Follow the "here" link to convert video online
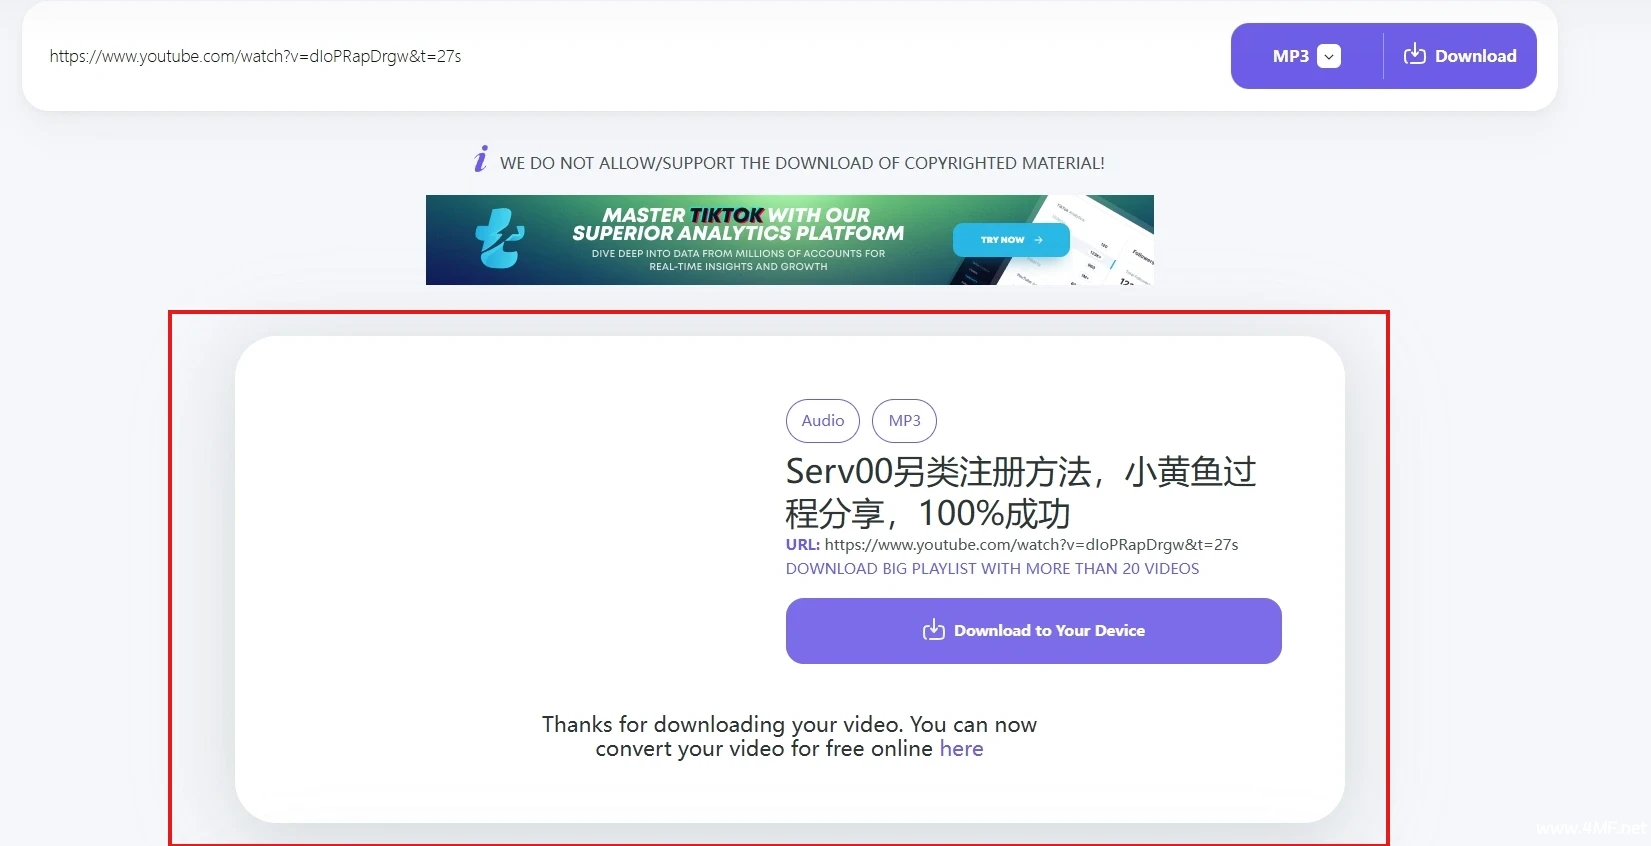Image resolution: width=1651 pixels, height=846 pixels. click(x=961, y=749)
